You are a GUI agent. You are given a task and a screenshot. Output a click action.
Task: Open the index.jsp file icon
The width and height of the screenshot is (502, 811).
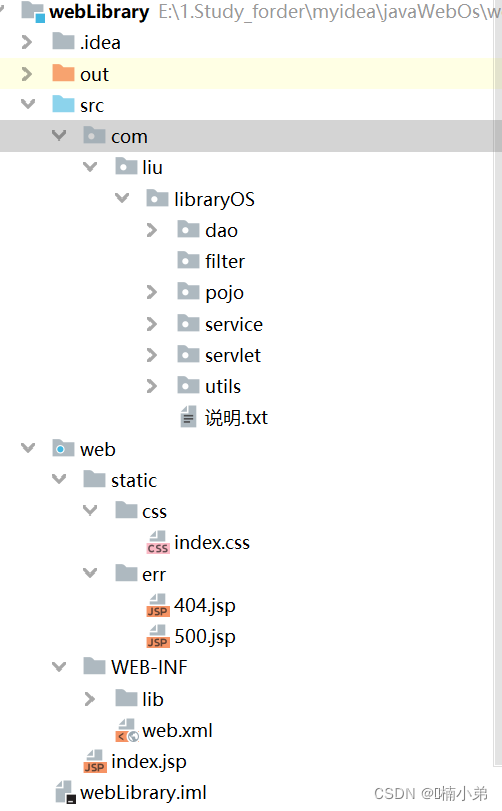pyautogui.click(x=95, y=762)
